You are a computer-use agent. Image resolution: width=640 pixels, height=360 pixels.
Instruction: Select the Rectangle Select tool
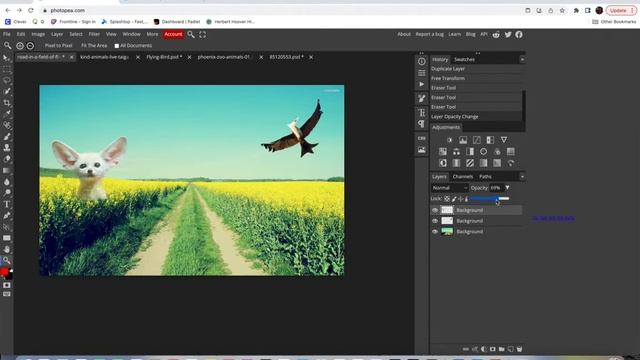pyautogui.click(x=7, y=69)
